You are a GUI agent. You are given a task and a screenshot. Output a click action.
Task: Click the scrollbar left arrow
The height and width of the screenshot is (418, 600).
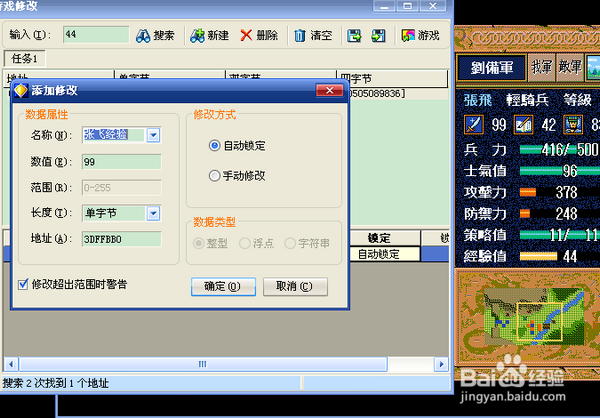[x=11, y=364]
